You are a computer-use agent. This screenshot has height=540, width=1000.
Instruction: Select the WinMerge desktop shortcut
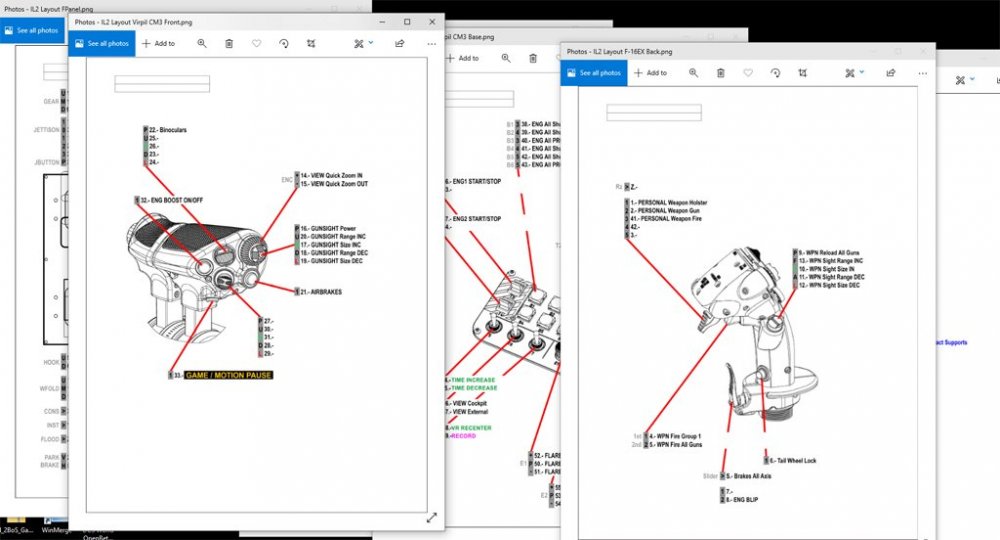coord(53,532)
